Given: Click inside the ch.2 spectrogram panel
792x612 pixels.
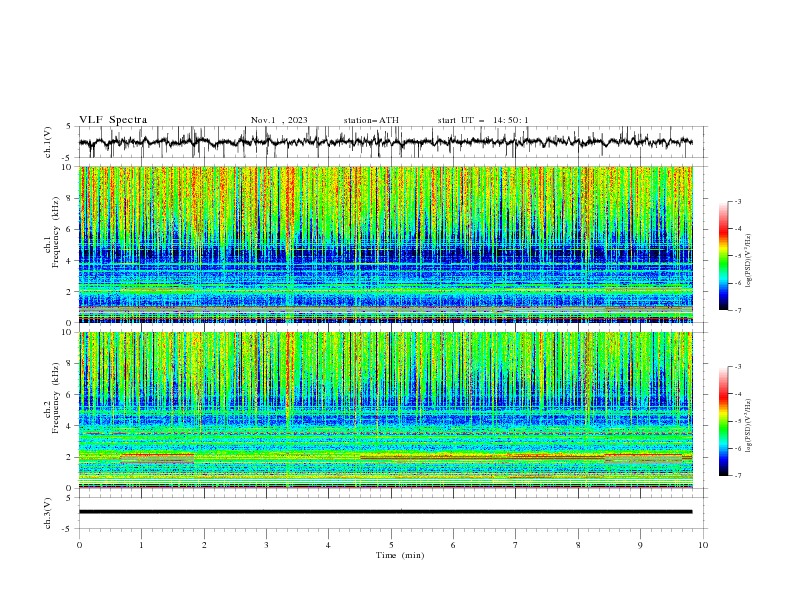Looking at the screenshot, I should pyautogui.click(x=386, y=410).
